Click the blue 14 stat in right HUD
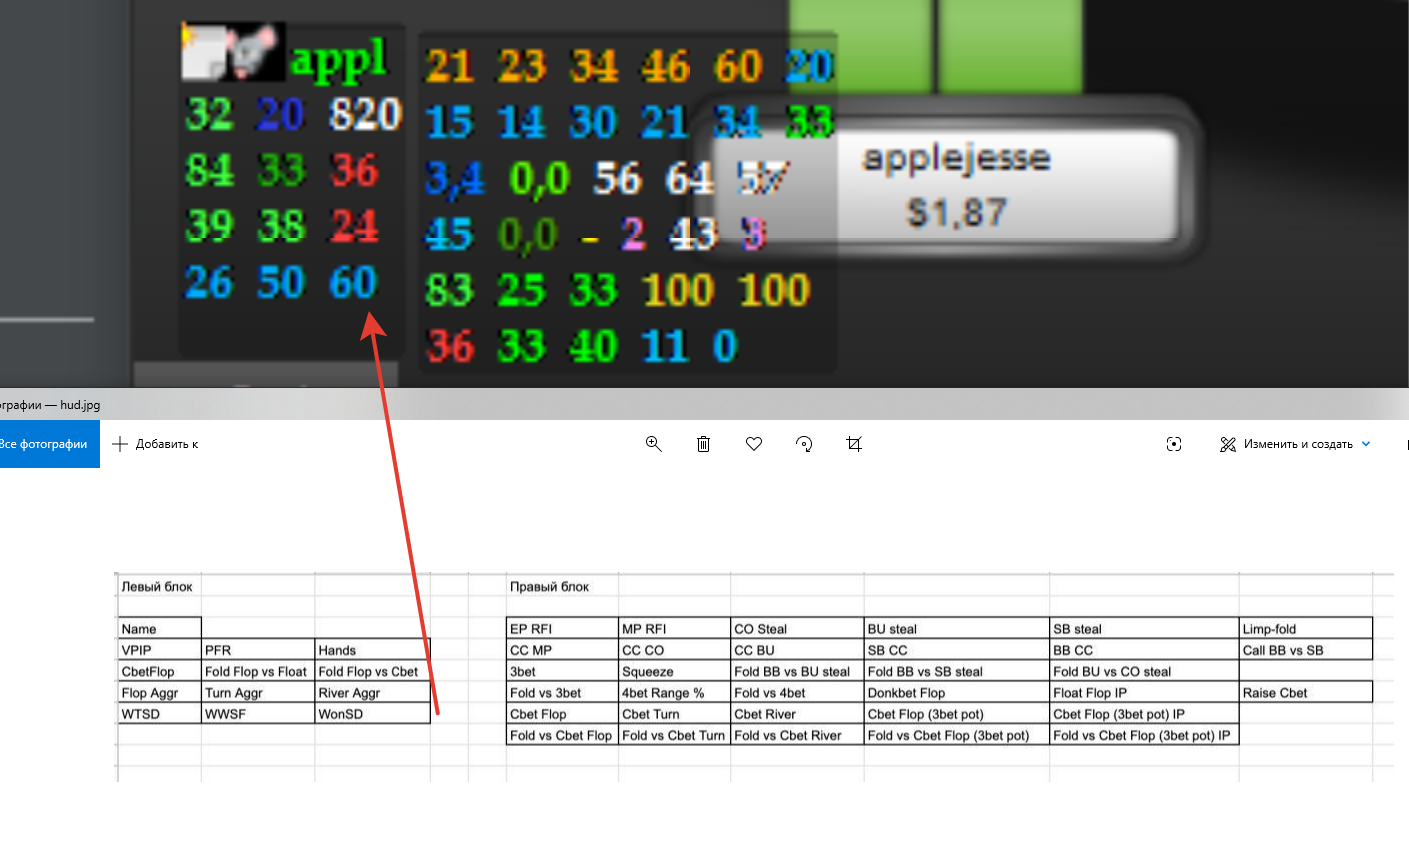1409x861 pixels. point(522,123)
